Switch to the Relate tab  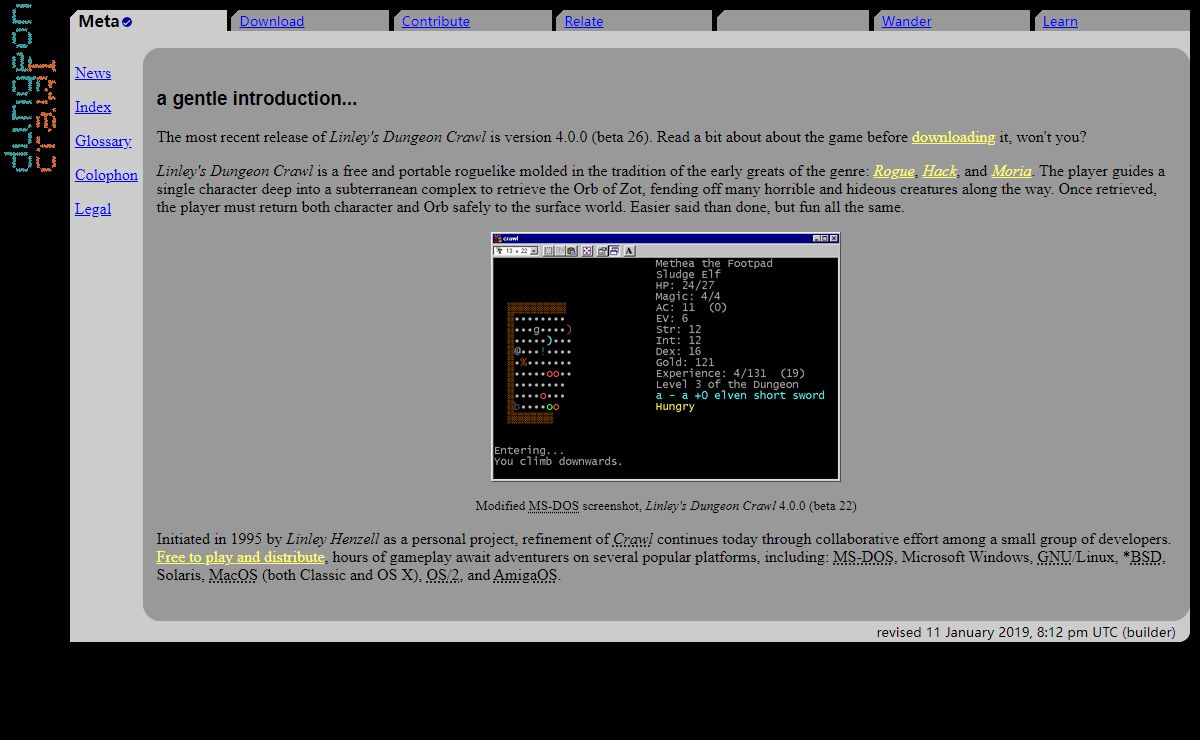pyautogui.click(x=583, y=21)
